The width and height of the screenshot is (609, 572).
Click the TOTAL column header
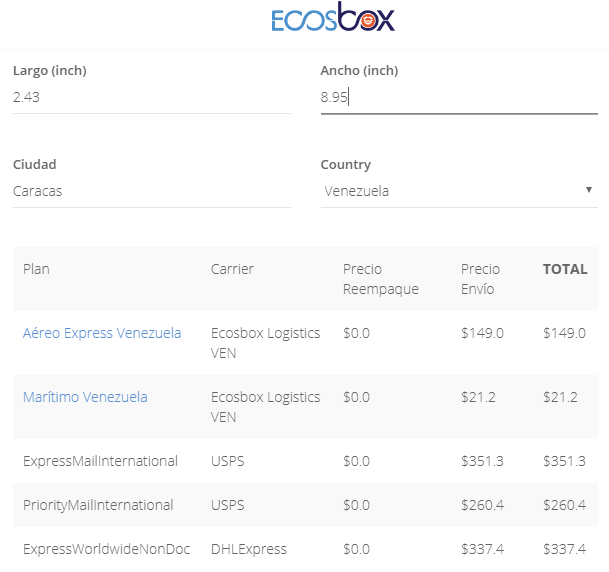(x=565, y=269)
